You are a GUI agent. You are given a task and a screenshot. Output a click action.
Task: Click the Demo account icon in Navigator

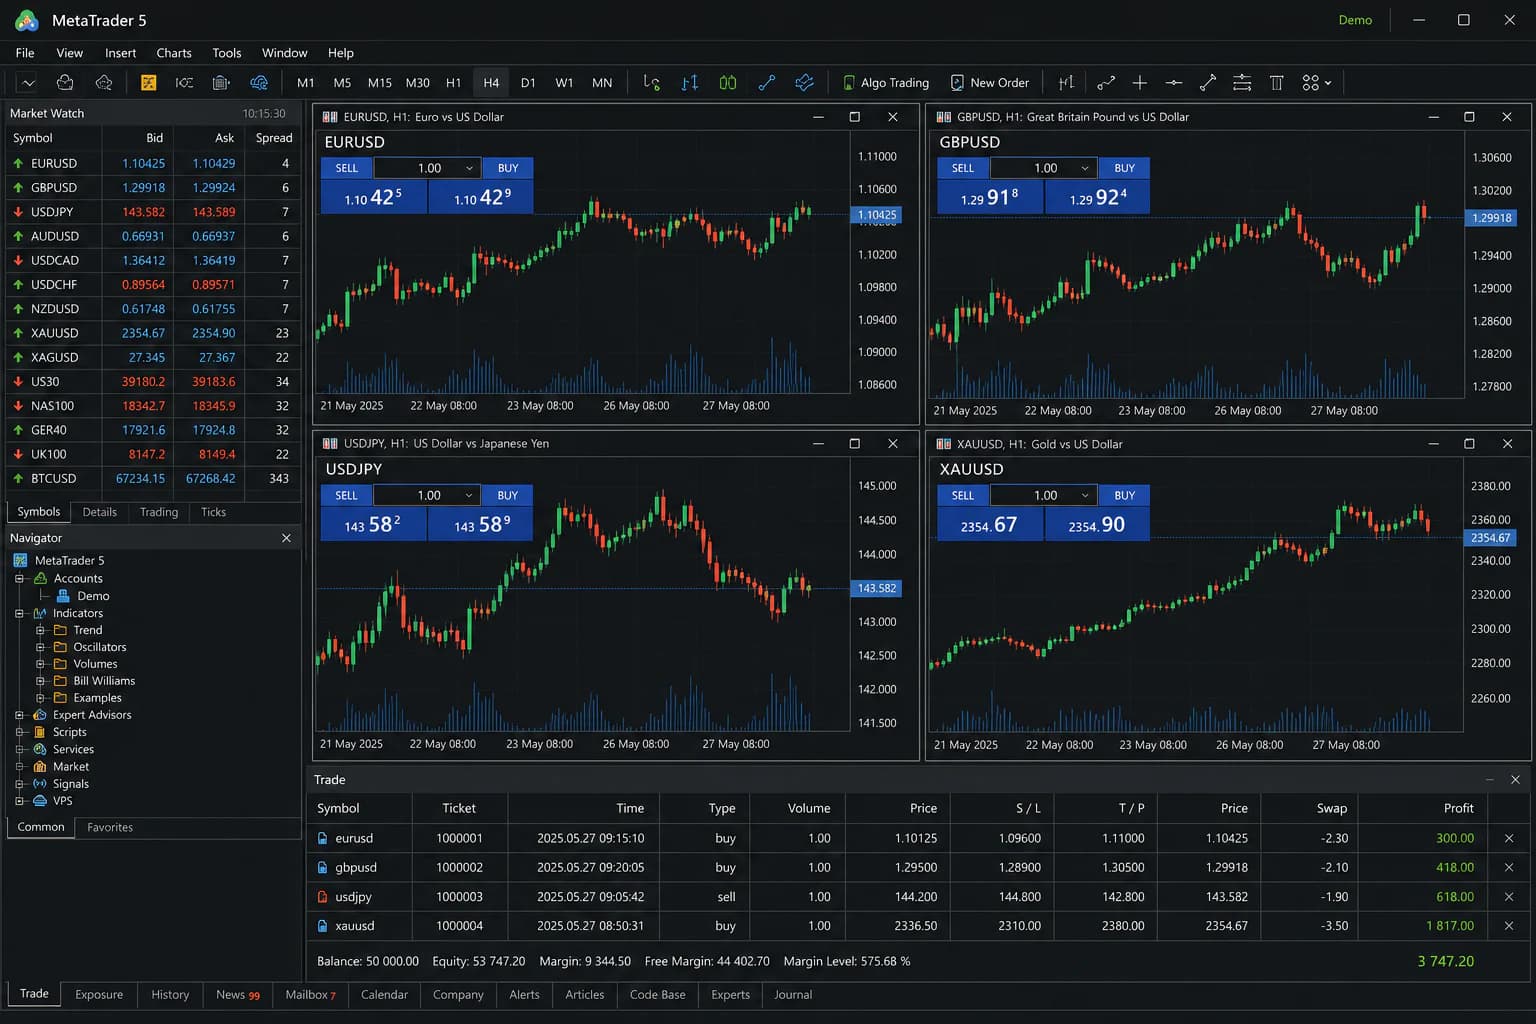[x=64, y=596]
